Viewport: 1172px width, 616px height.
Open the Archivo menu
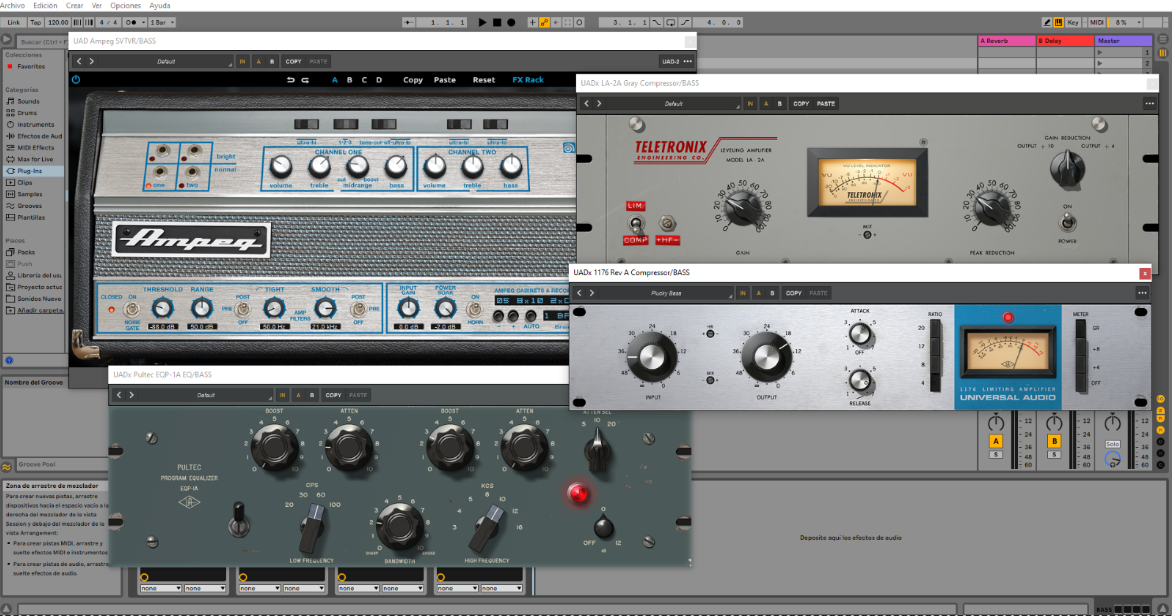13,5
